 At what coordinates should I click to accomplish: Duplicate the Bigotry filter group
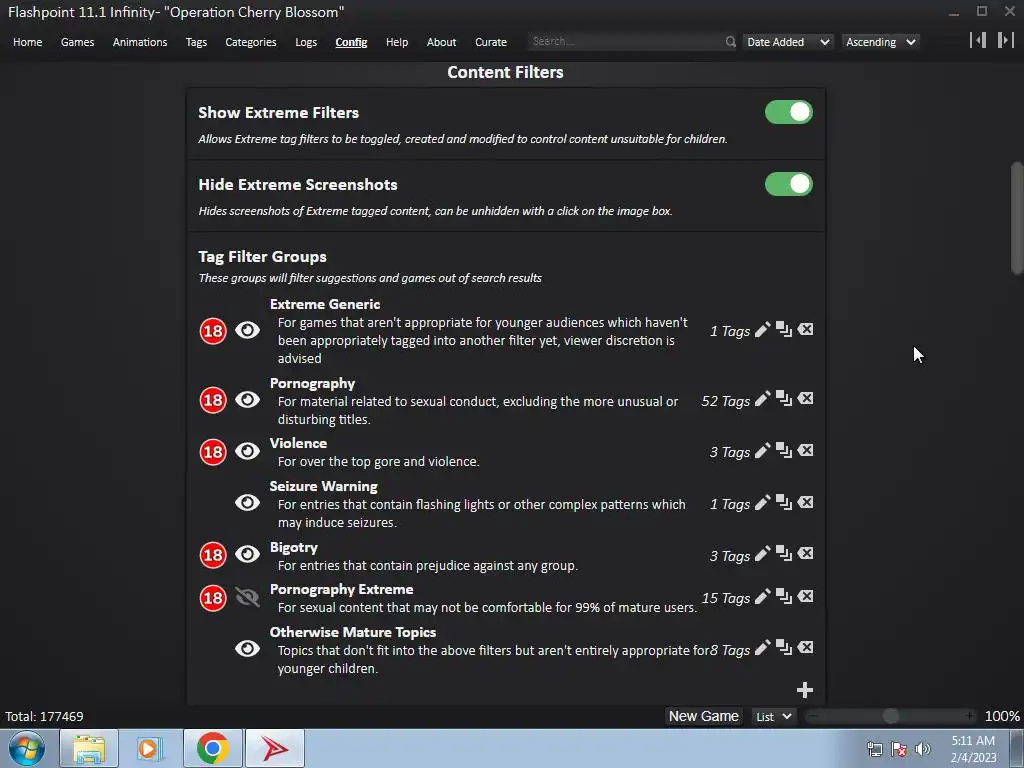click(784, 554)
